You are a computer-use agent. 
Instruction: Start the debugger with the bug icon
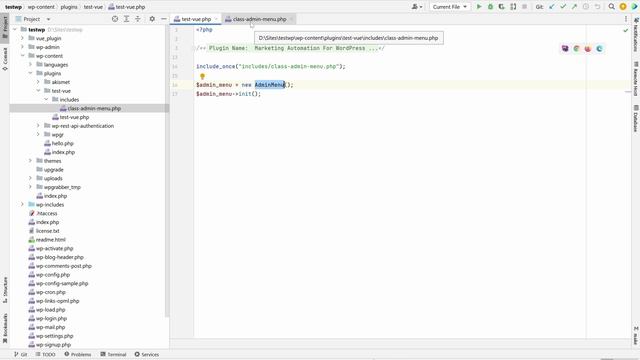coord(490,7)
